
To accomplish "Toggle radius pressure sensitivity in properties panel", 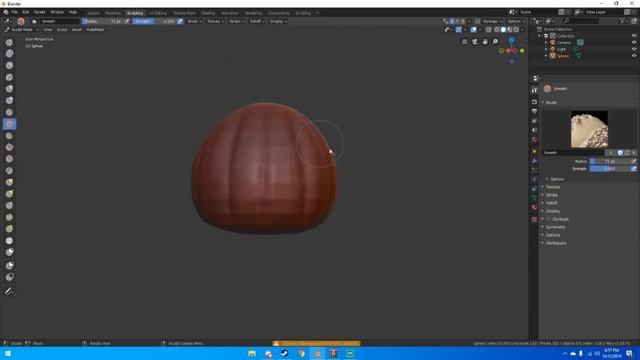I will coord(634,162).
